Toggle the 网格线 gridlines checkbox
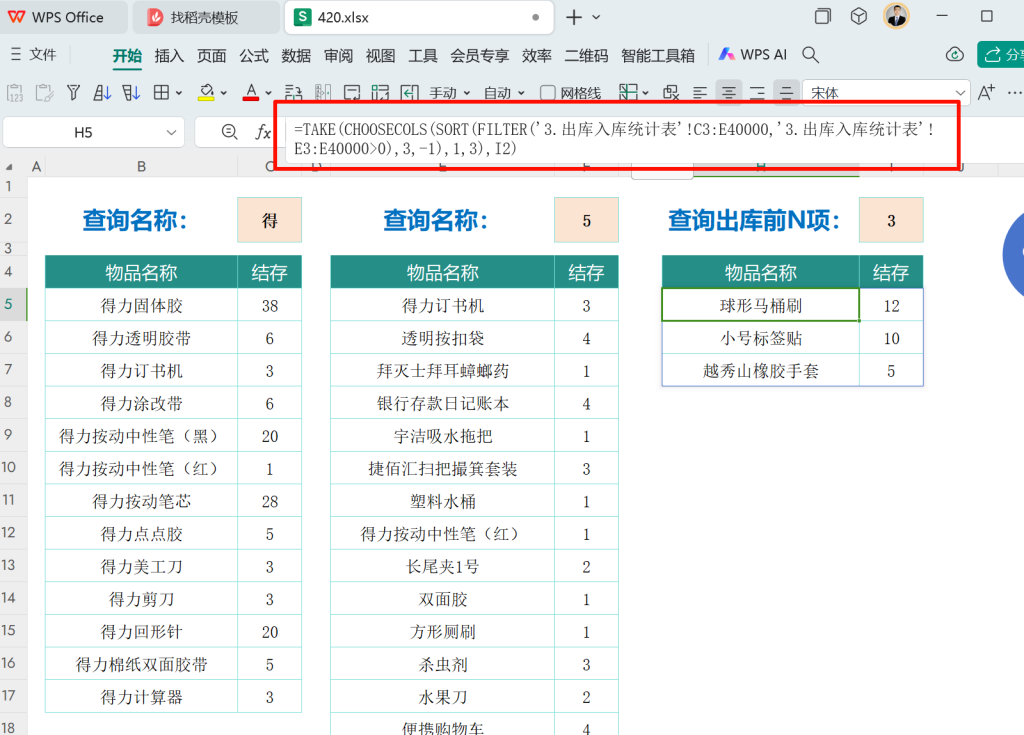 click(x=548, y=93)
